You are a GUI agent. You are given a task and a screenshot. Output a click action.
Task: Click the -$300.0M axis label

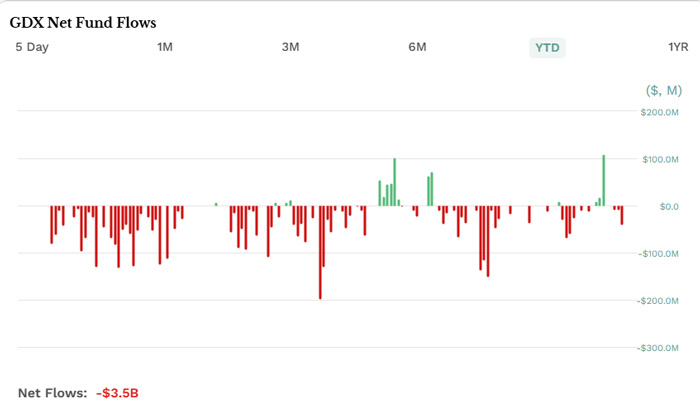(x=659, y=348)
